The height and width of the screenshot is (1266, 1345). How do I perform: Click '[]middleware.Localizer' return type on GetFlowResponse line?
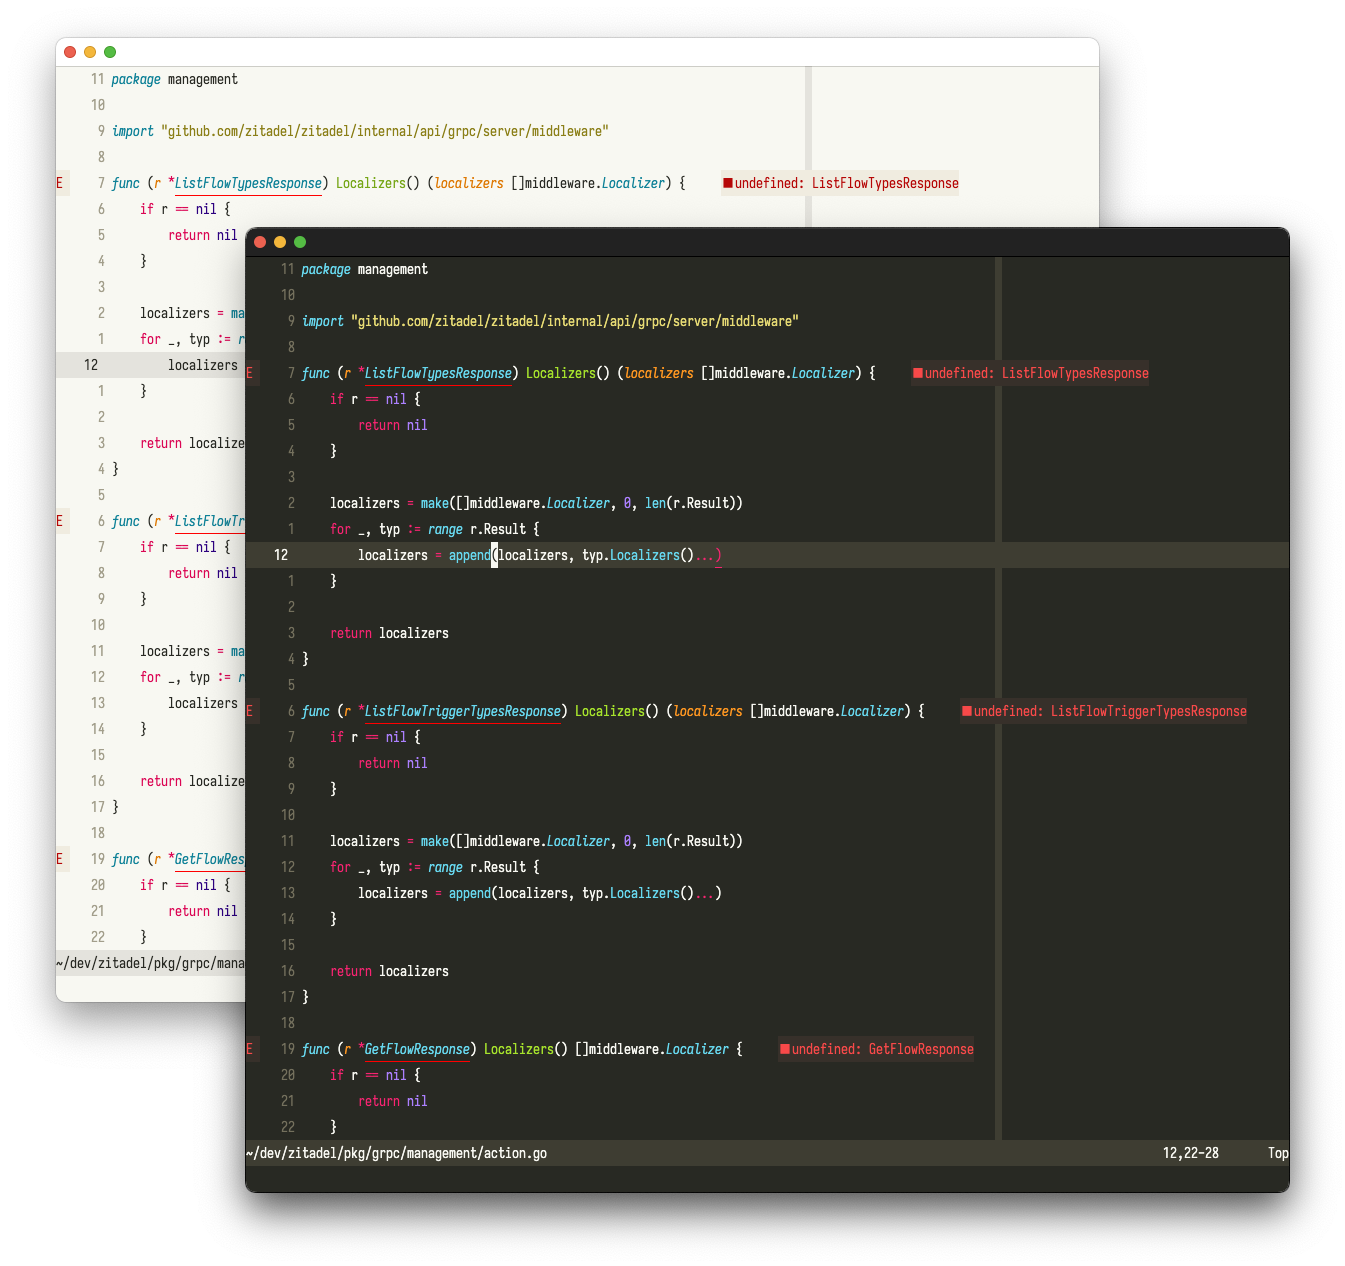point(652,1049)
